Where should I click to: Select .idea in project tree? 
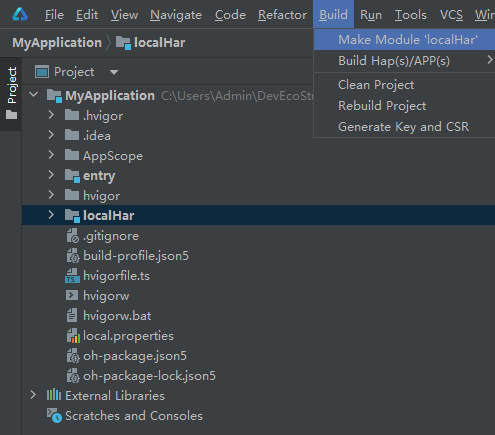(97, 136)
